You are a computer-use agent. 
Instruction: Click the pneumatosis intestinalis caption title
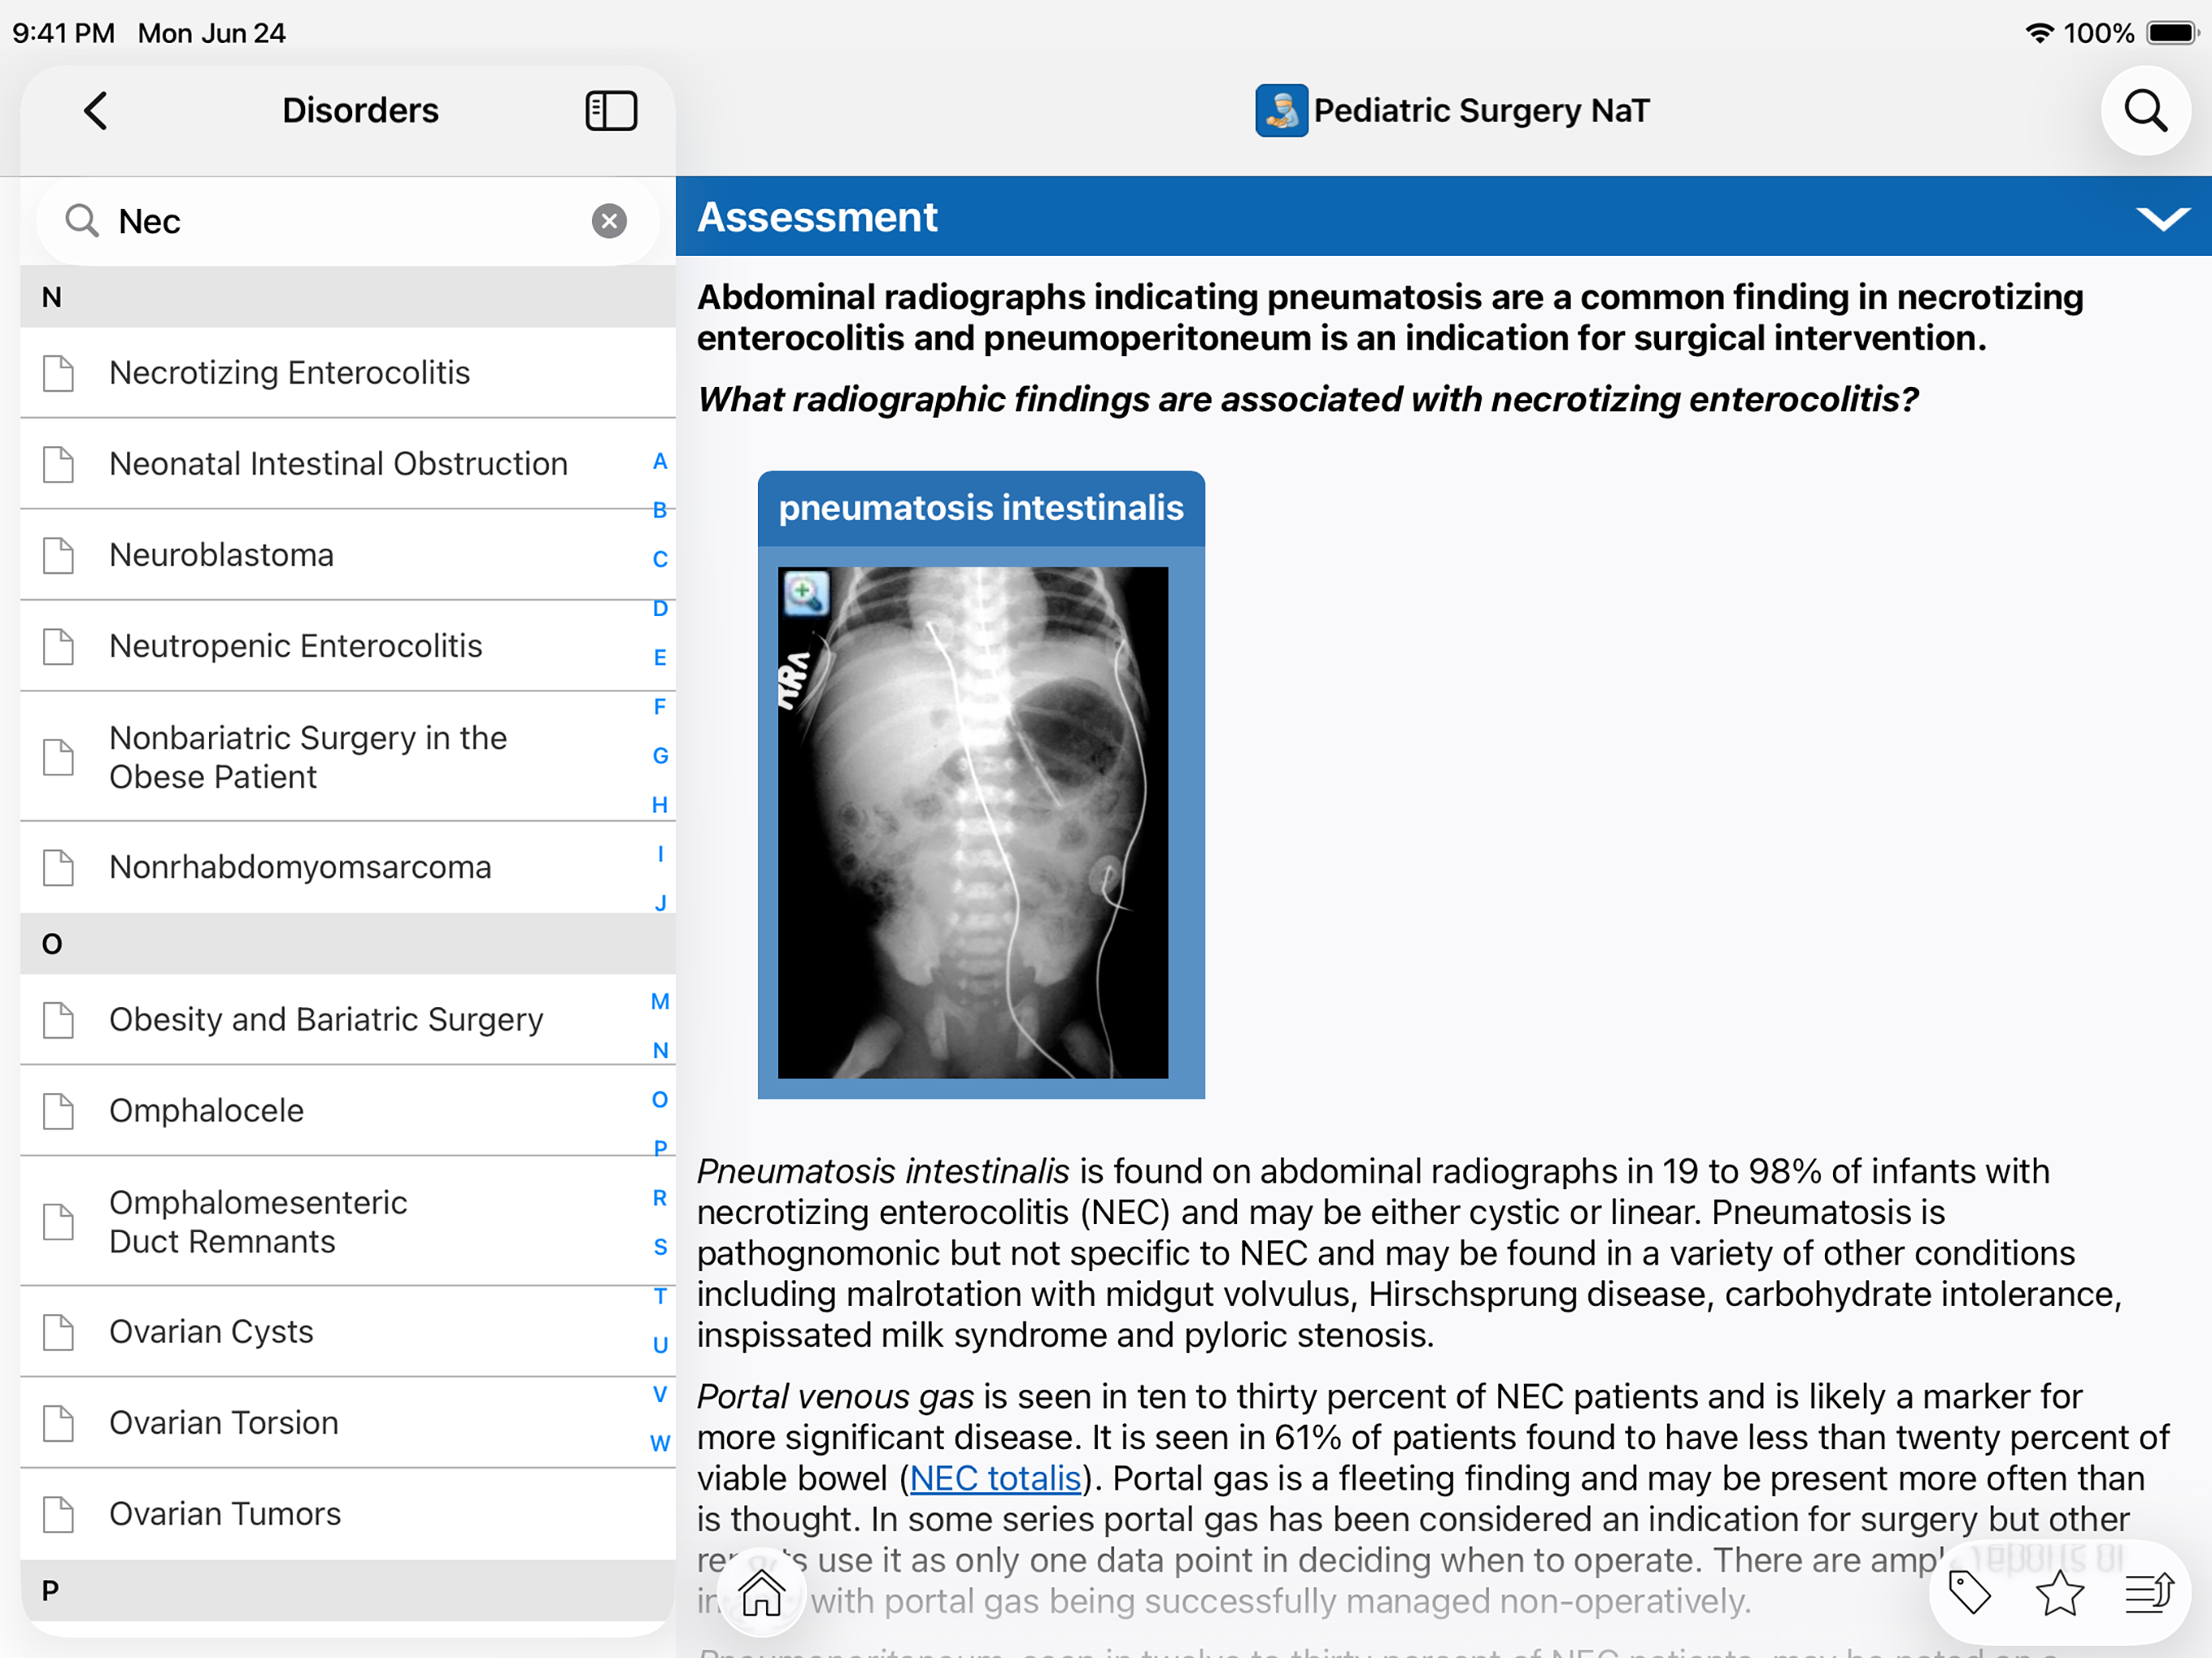[x=981, y=508]
